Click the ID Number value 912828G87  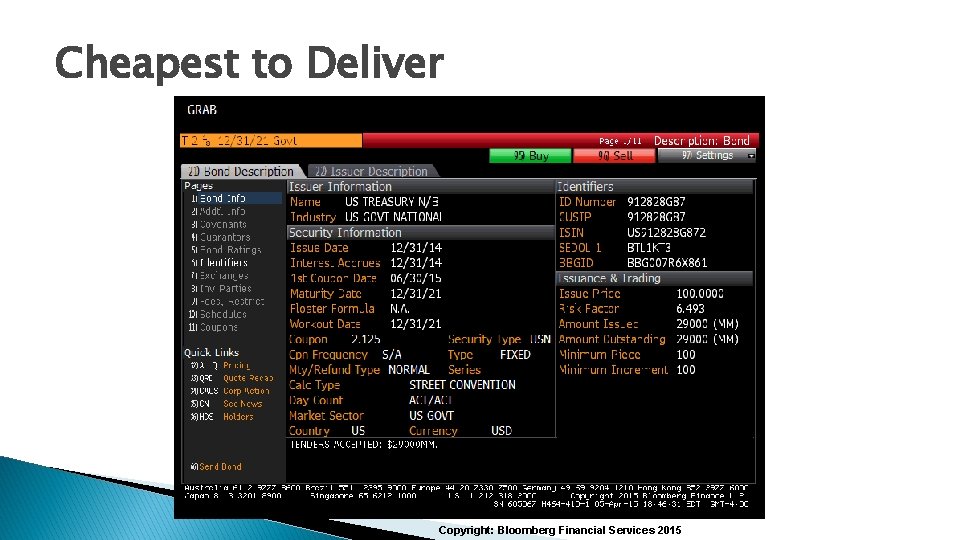[656, 202]
